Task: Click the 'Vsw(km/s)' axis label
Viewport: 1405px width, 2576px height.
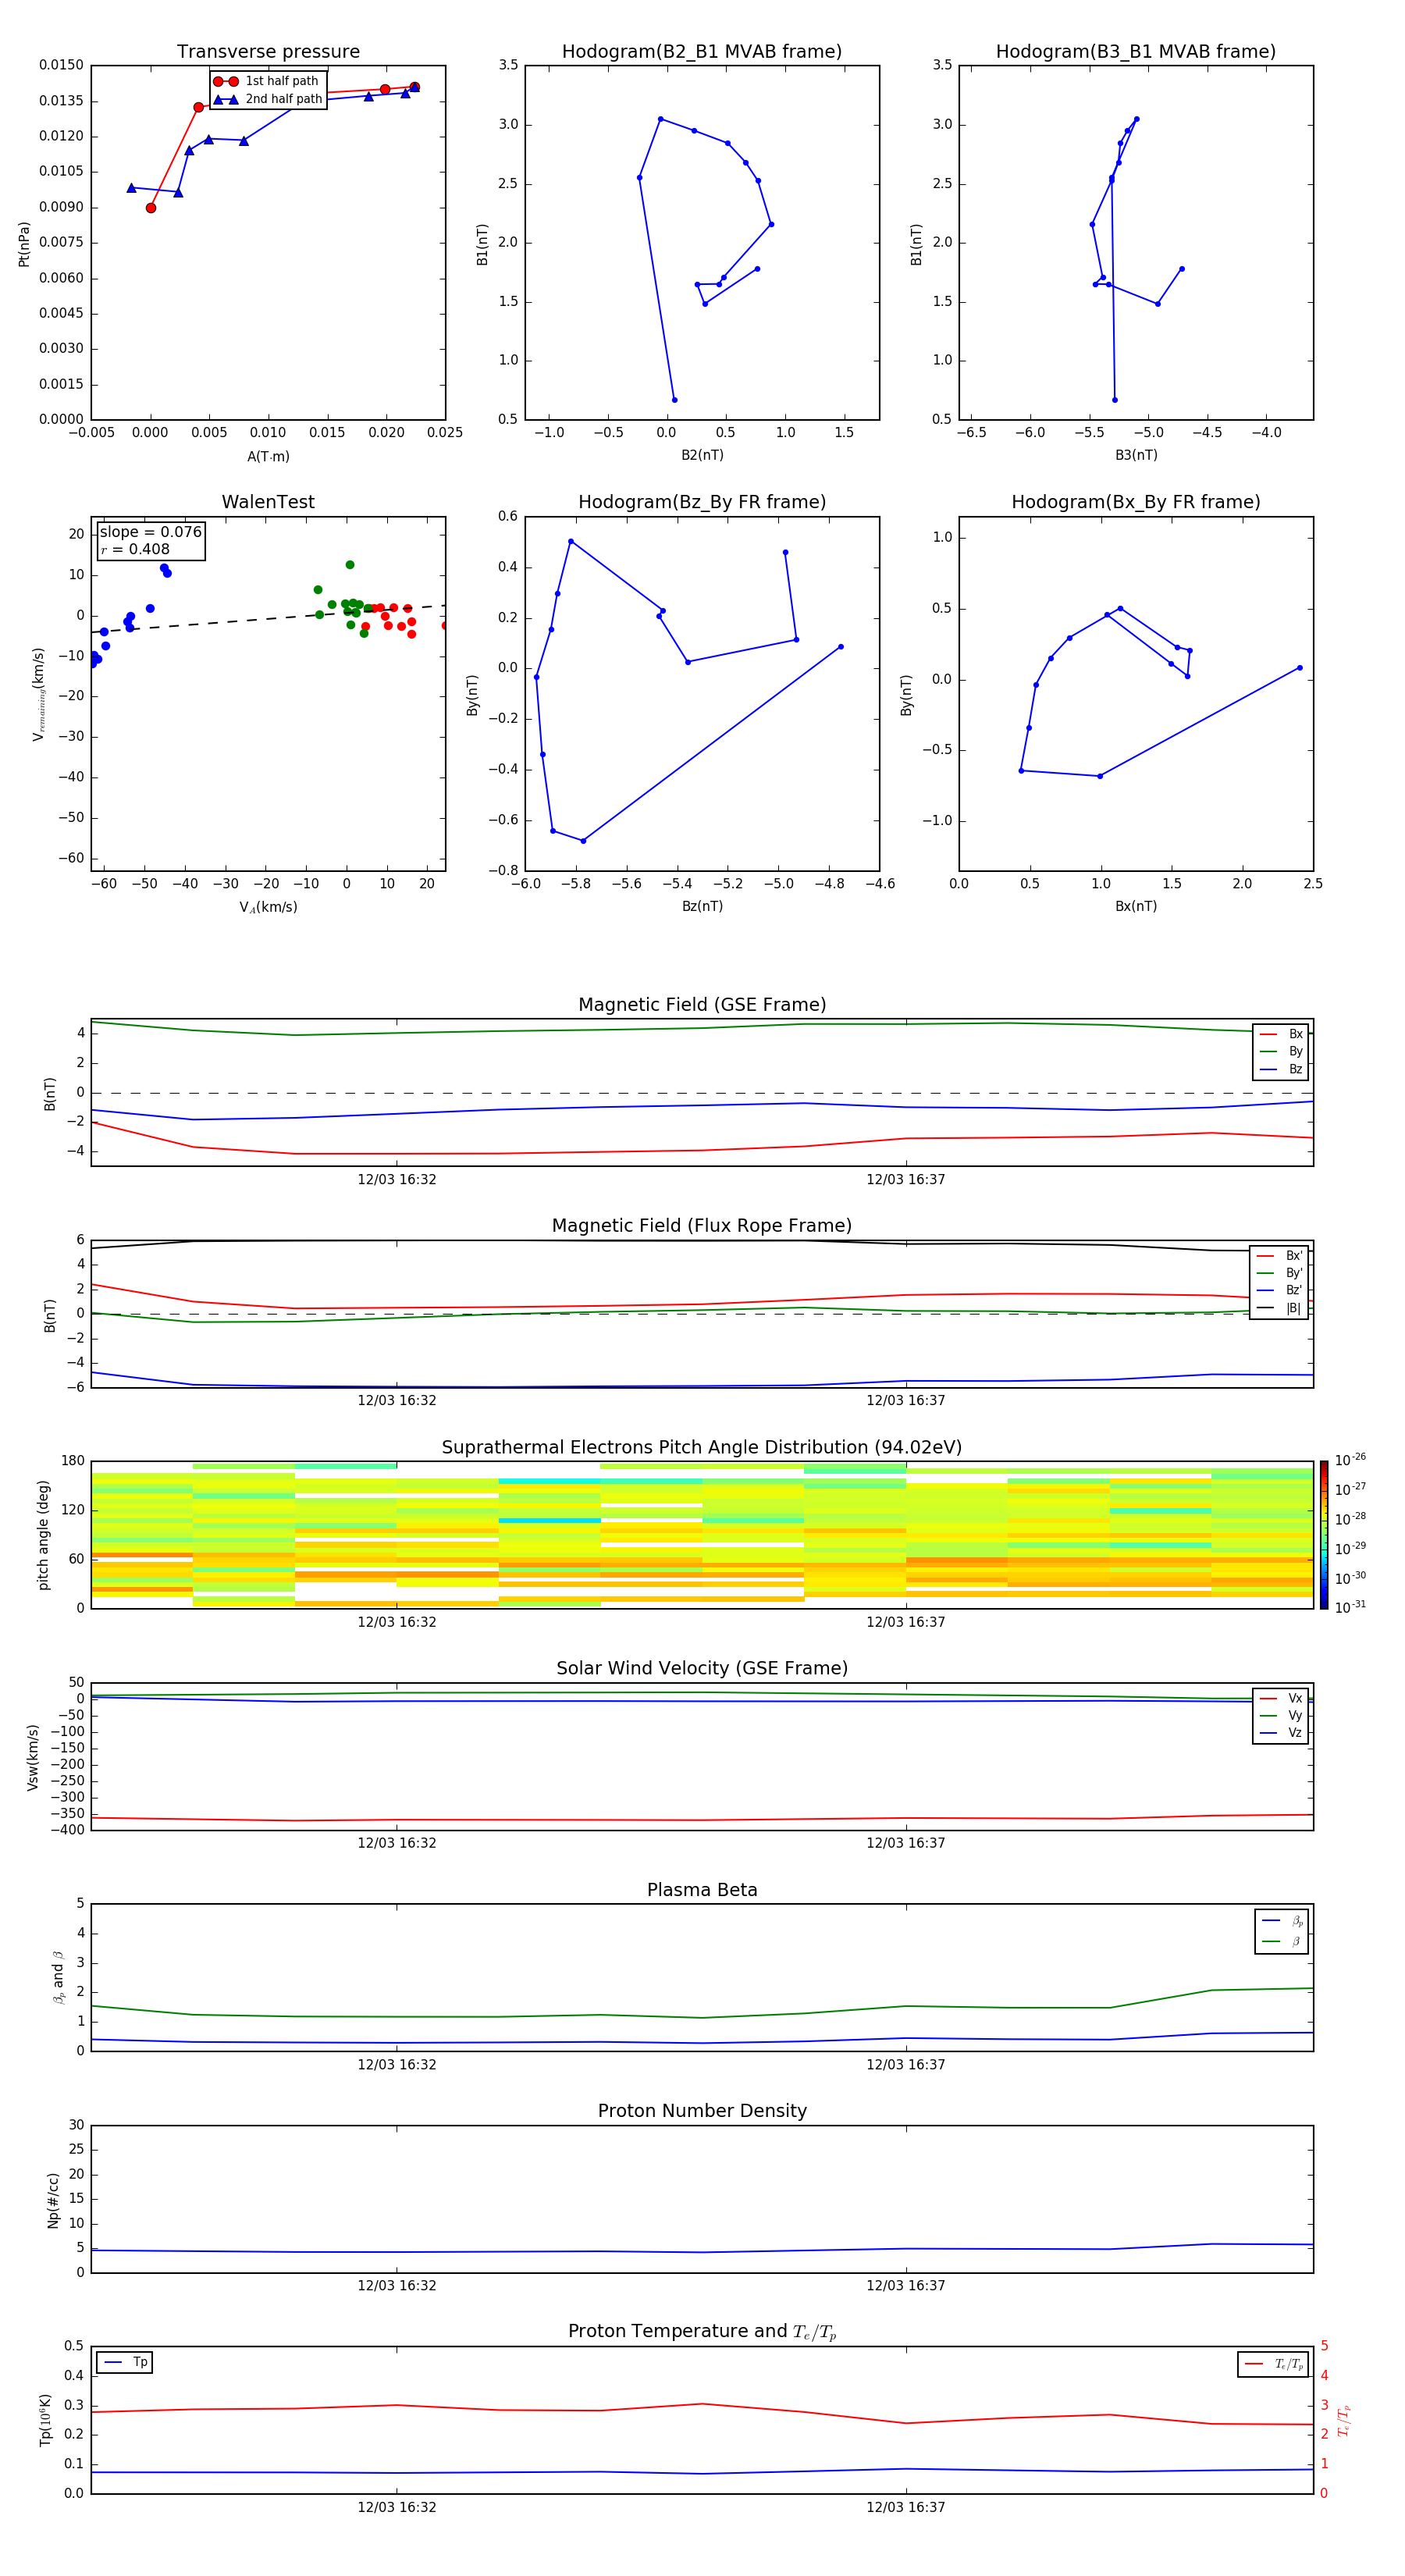Action: pos(33,1757)
